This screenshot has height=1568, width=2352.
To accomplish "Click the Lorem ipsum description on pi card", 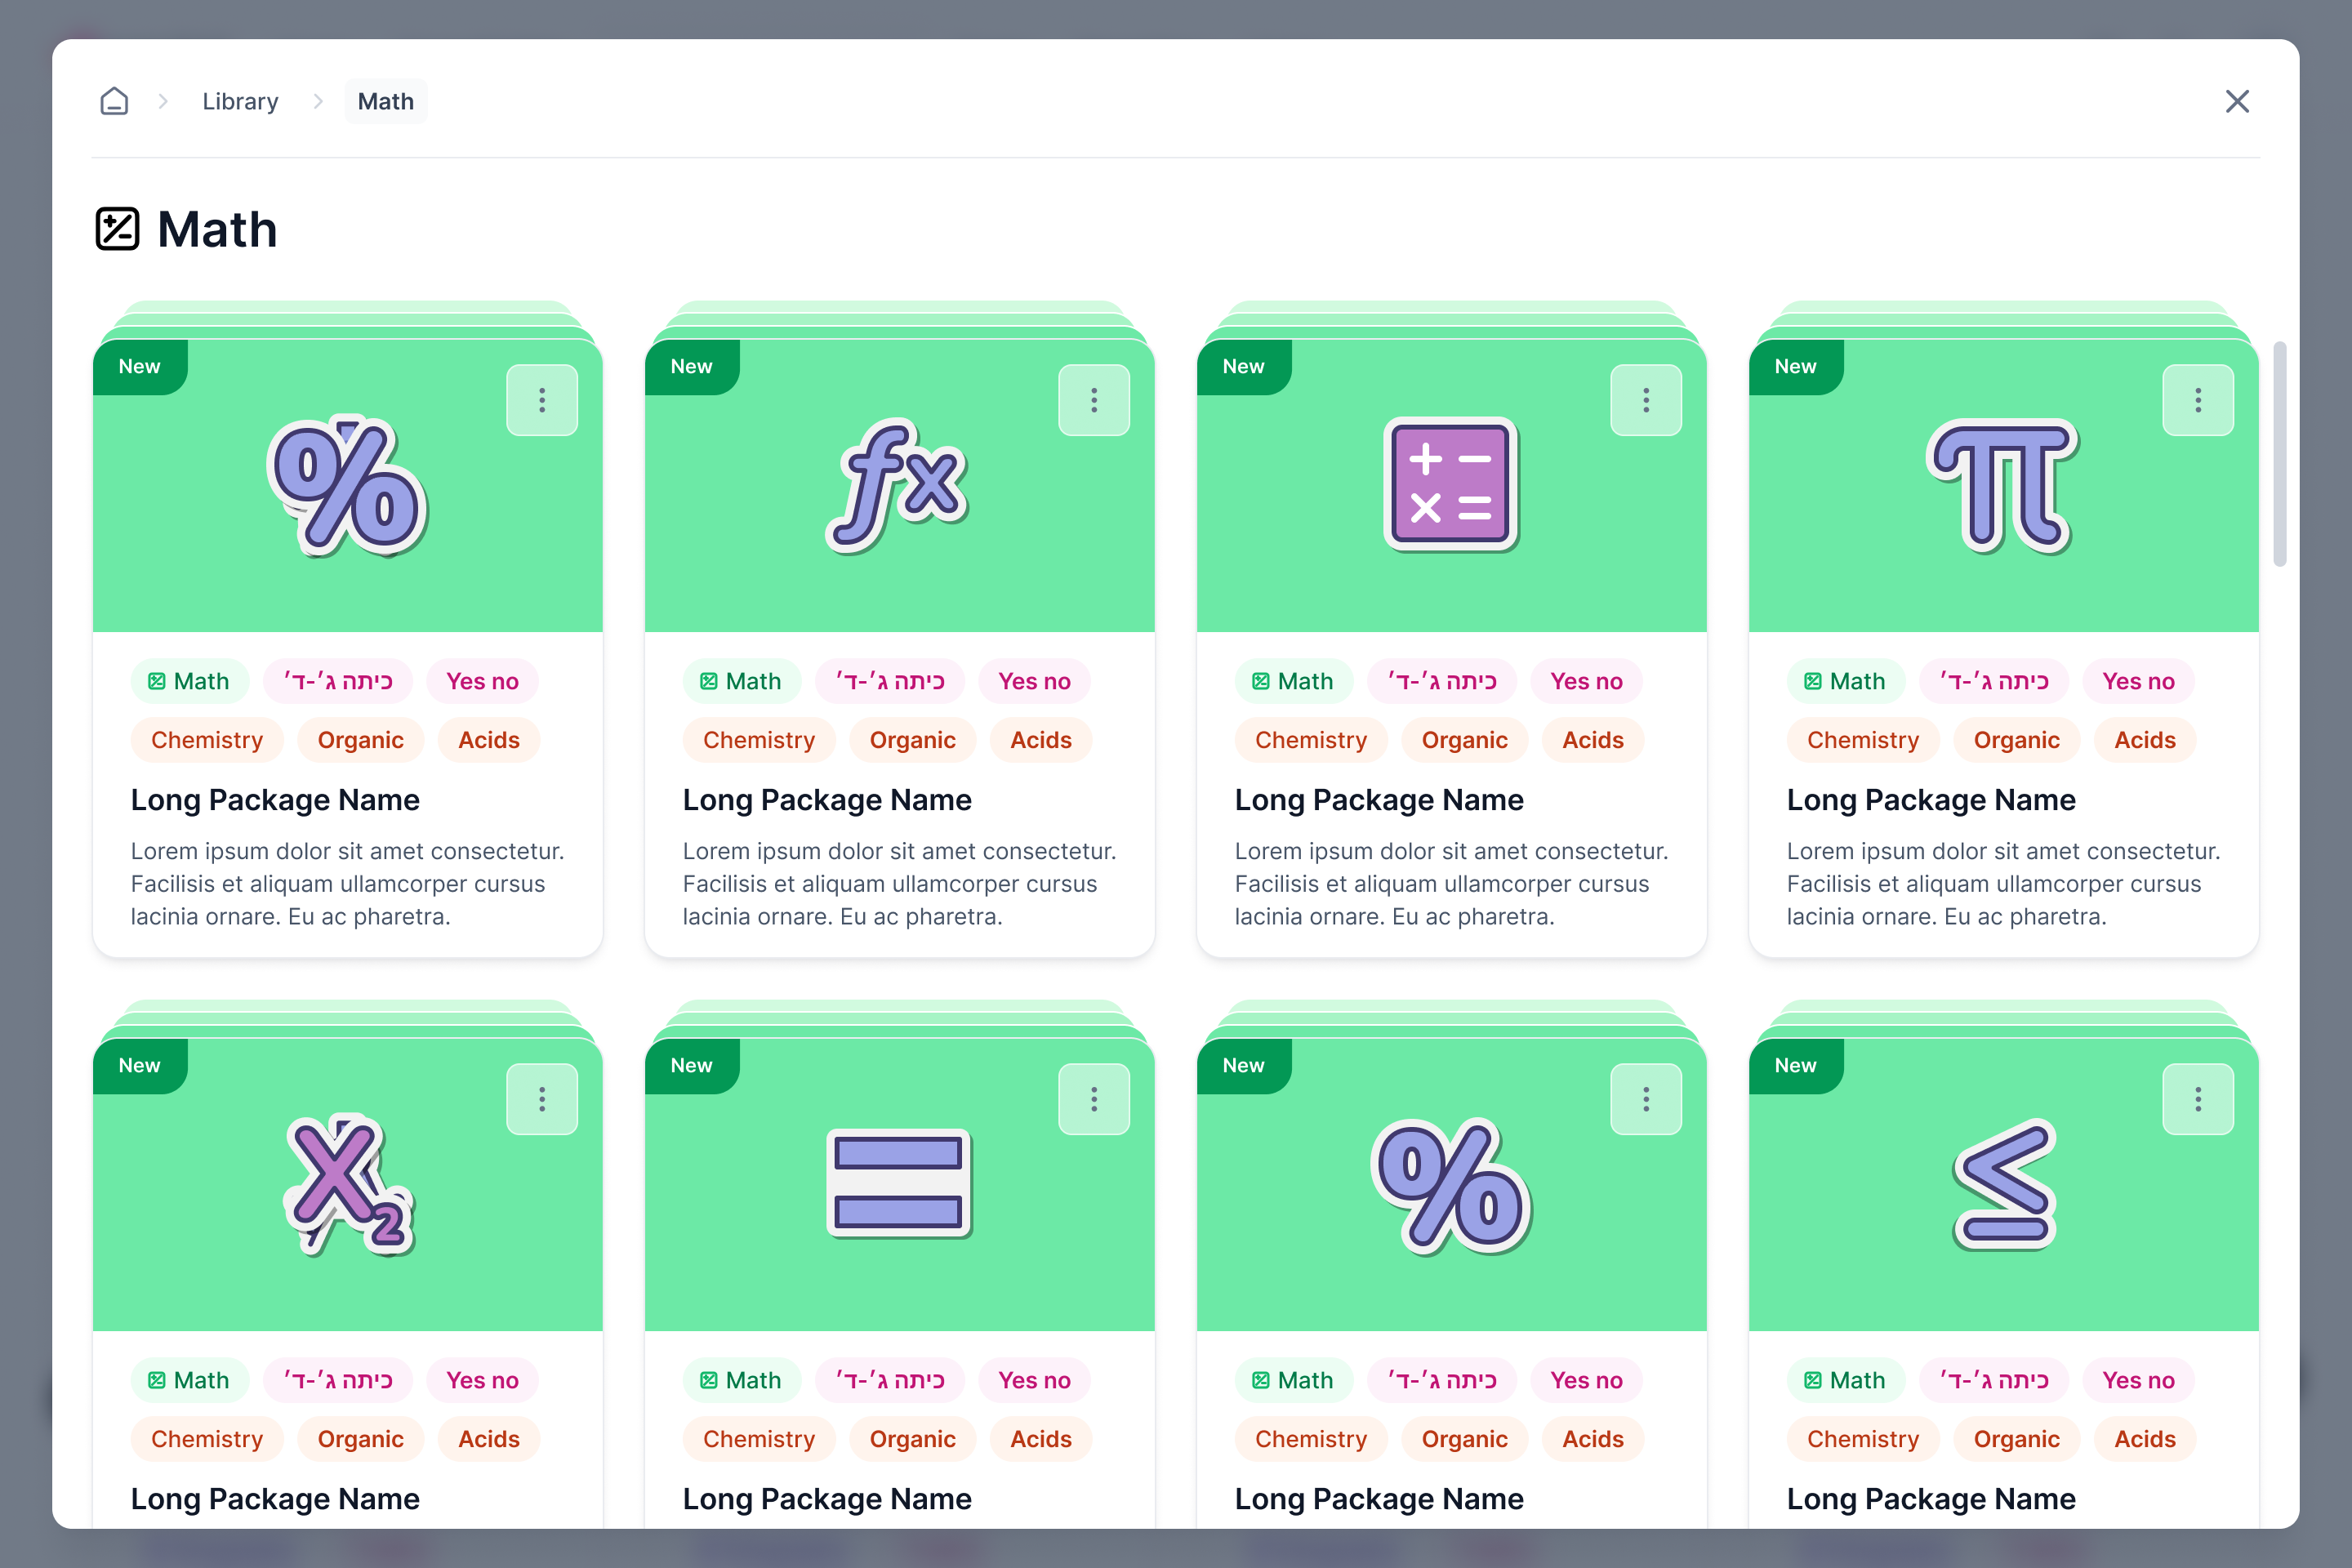I will pos(2003,884).
